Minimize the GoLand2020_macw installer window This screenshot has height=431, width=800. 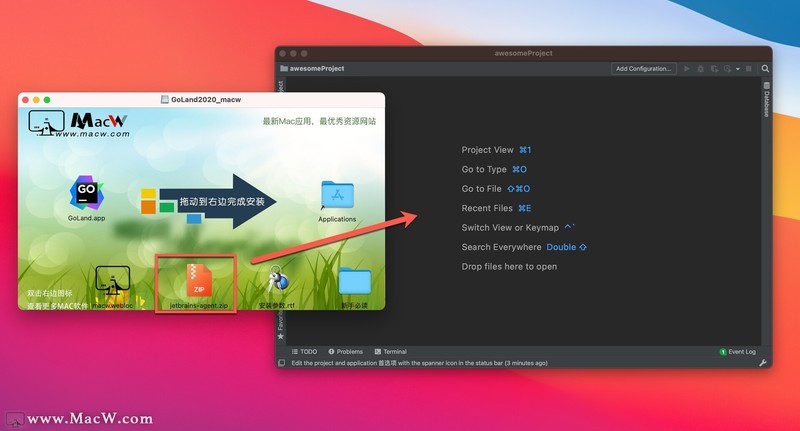(x=36, y=99)
